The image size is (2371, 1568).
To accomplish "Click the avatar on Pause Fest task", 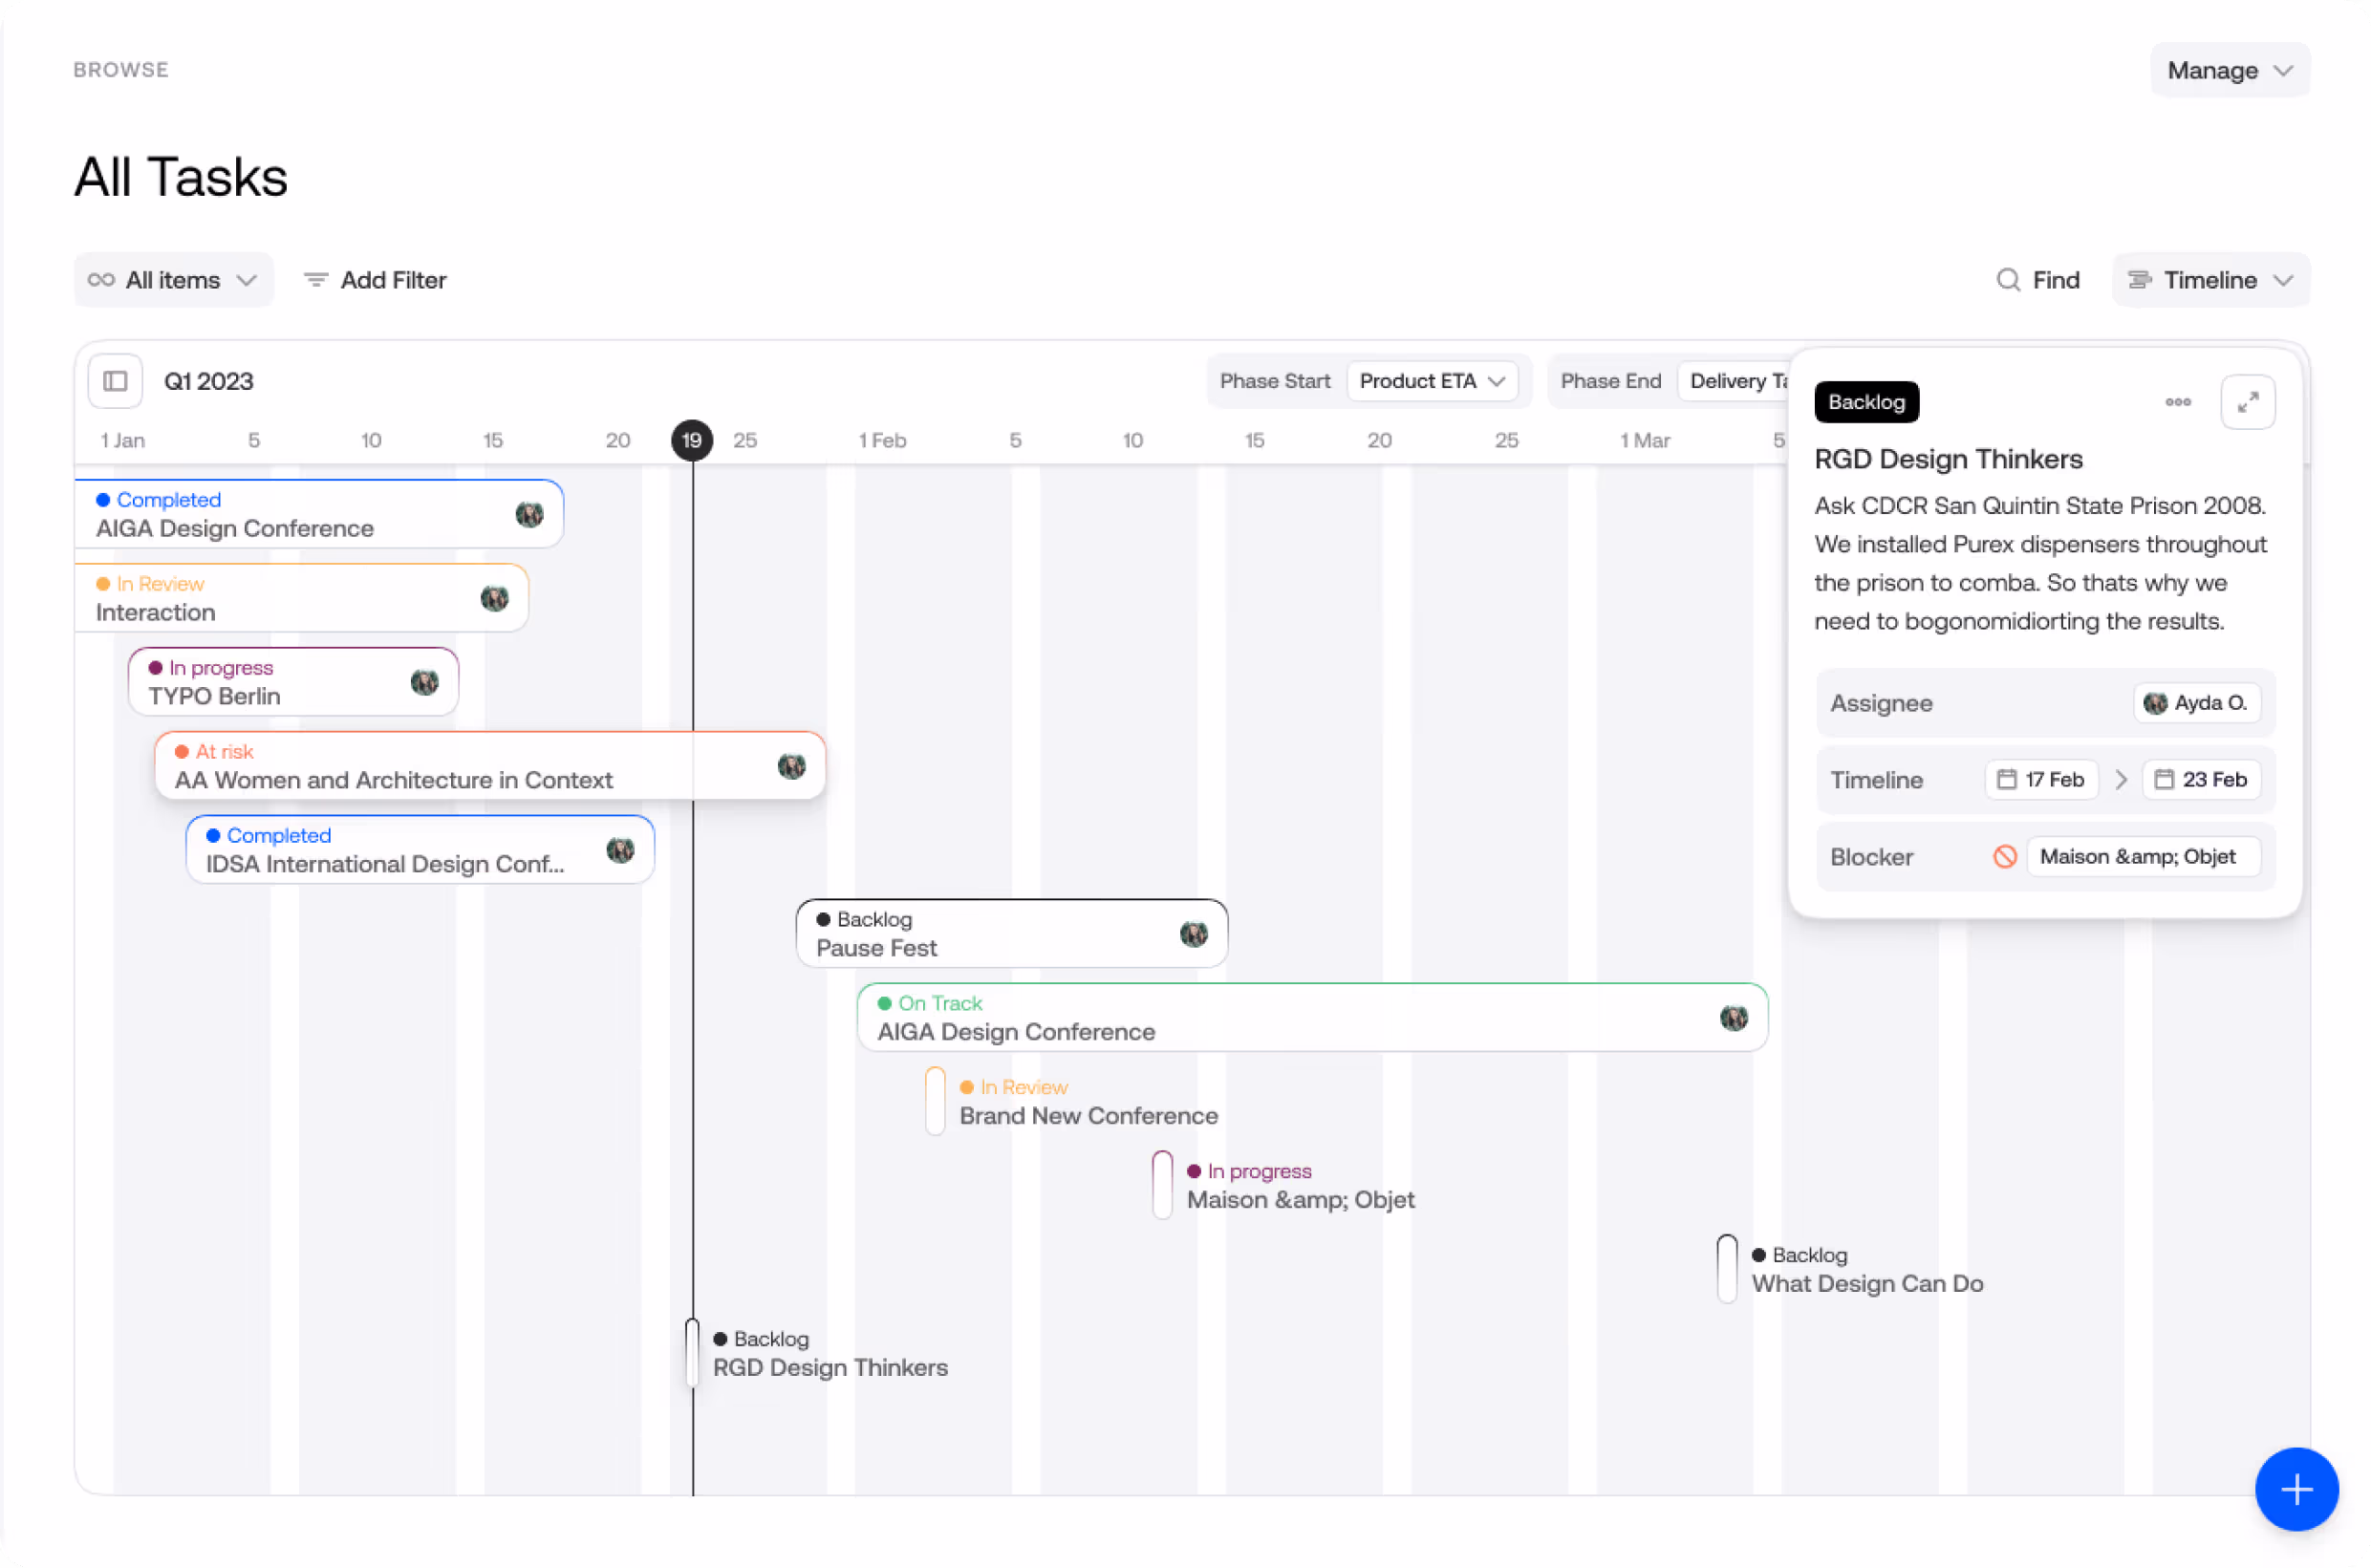I will (x=1193, y=934).
